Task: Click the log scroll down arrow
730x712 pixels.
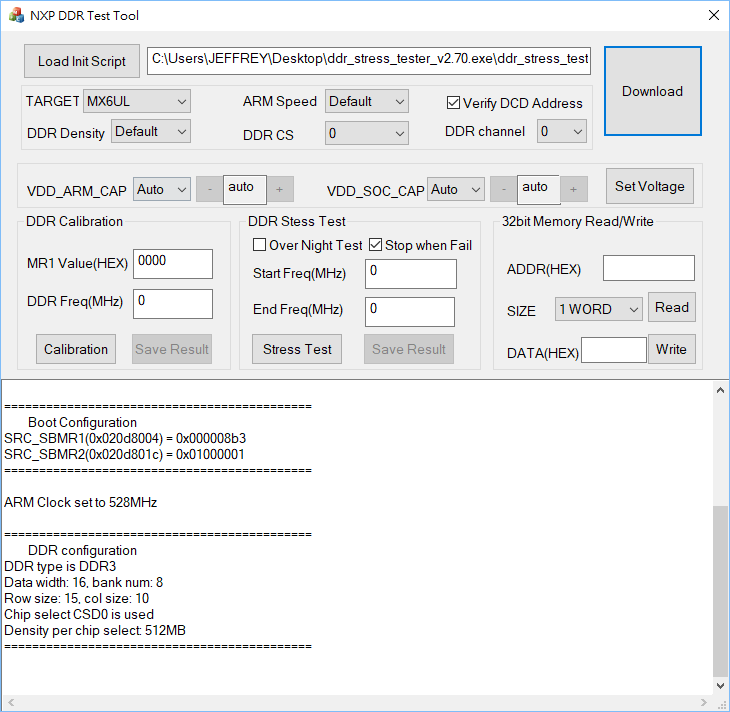Action: pyautogui.click(x=720, y=686)
